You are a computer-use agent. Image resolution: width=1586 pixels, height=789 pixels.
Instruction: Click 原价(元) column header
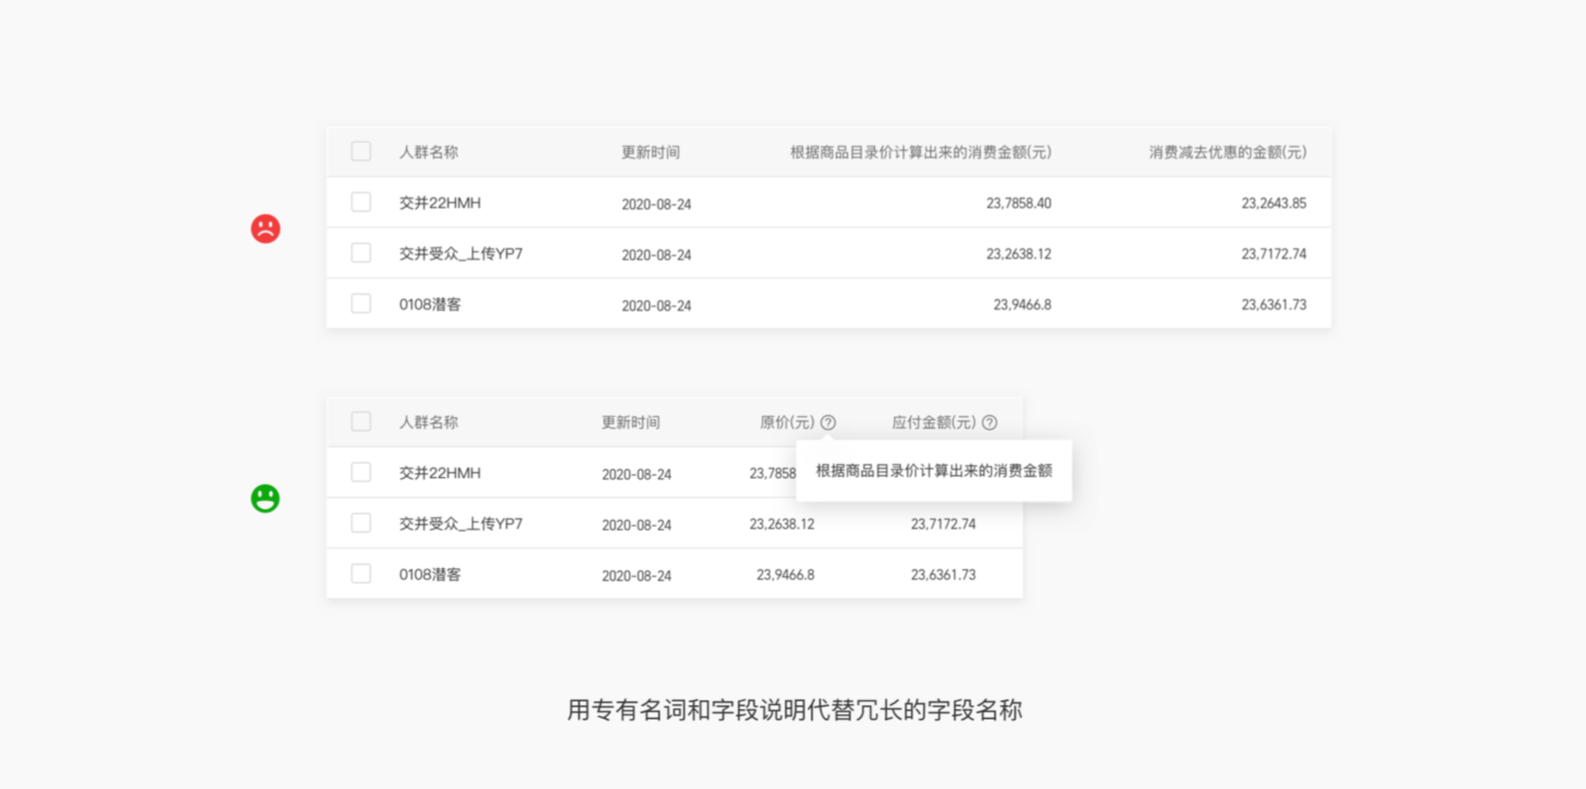pyautogui.click(x=787, y=422)
